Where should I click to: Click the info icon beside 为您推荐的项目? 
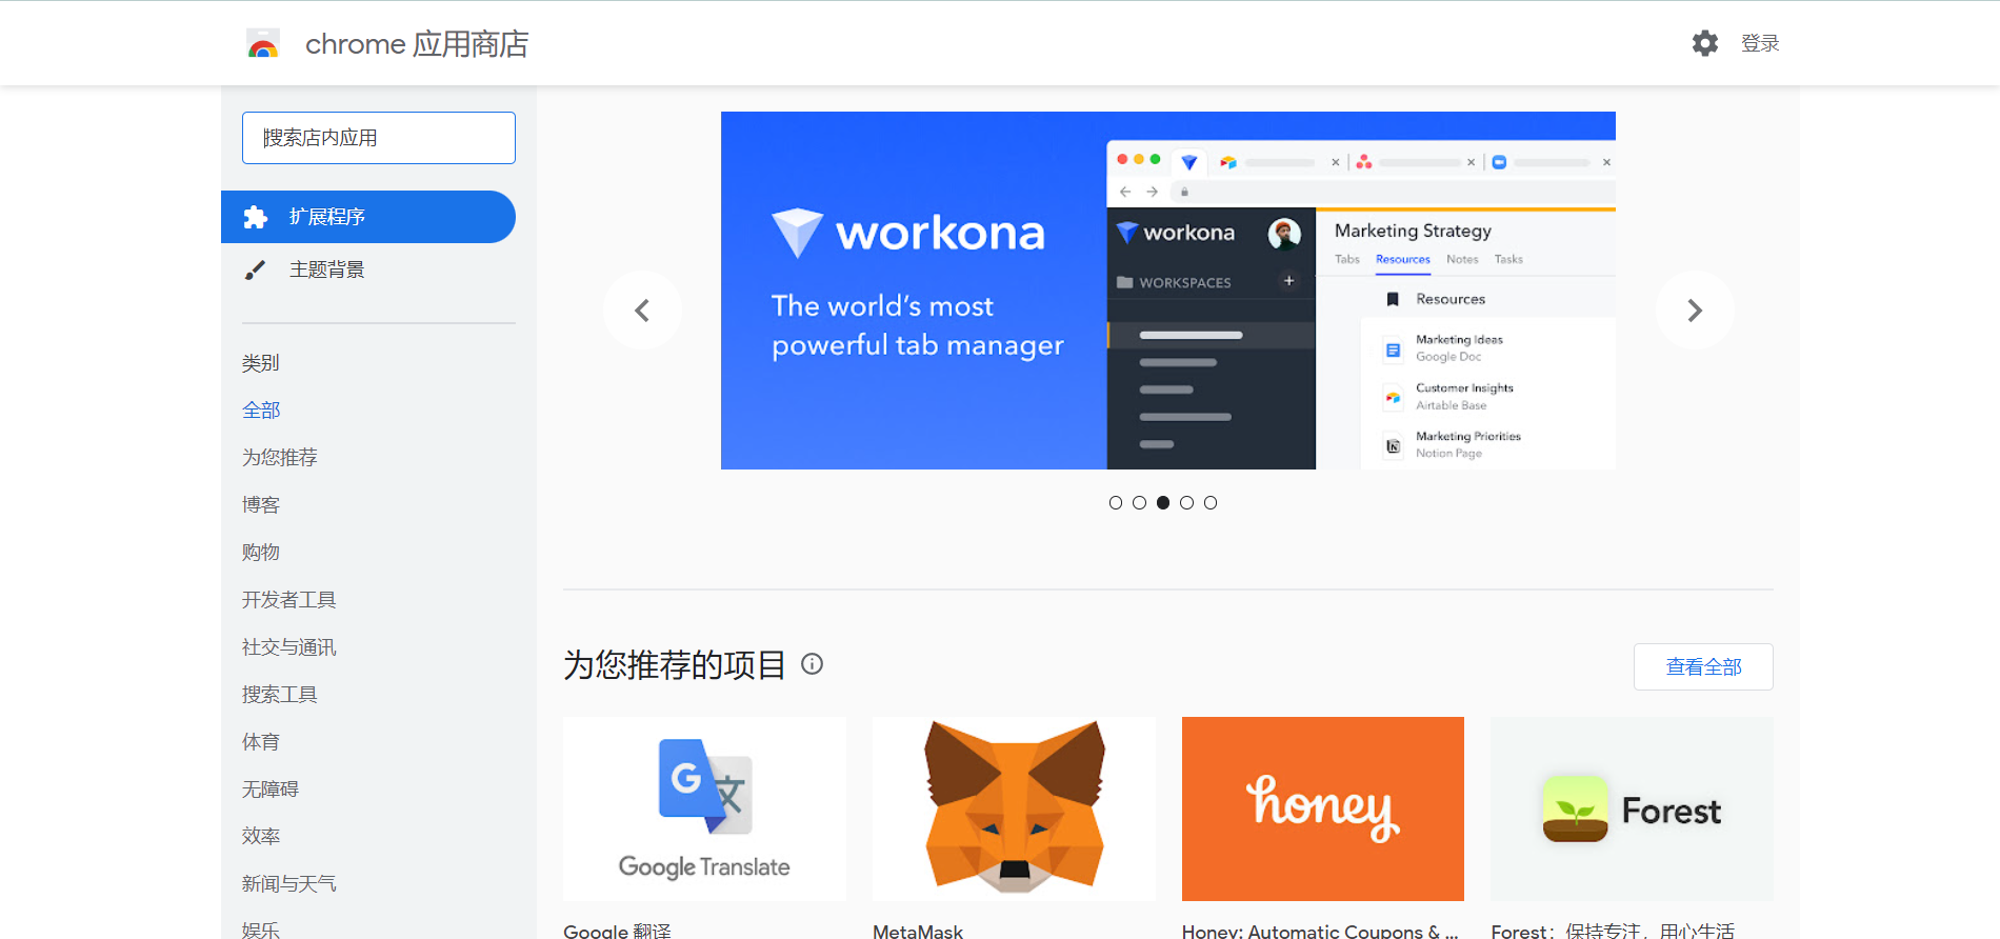[x=812, y=664]
